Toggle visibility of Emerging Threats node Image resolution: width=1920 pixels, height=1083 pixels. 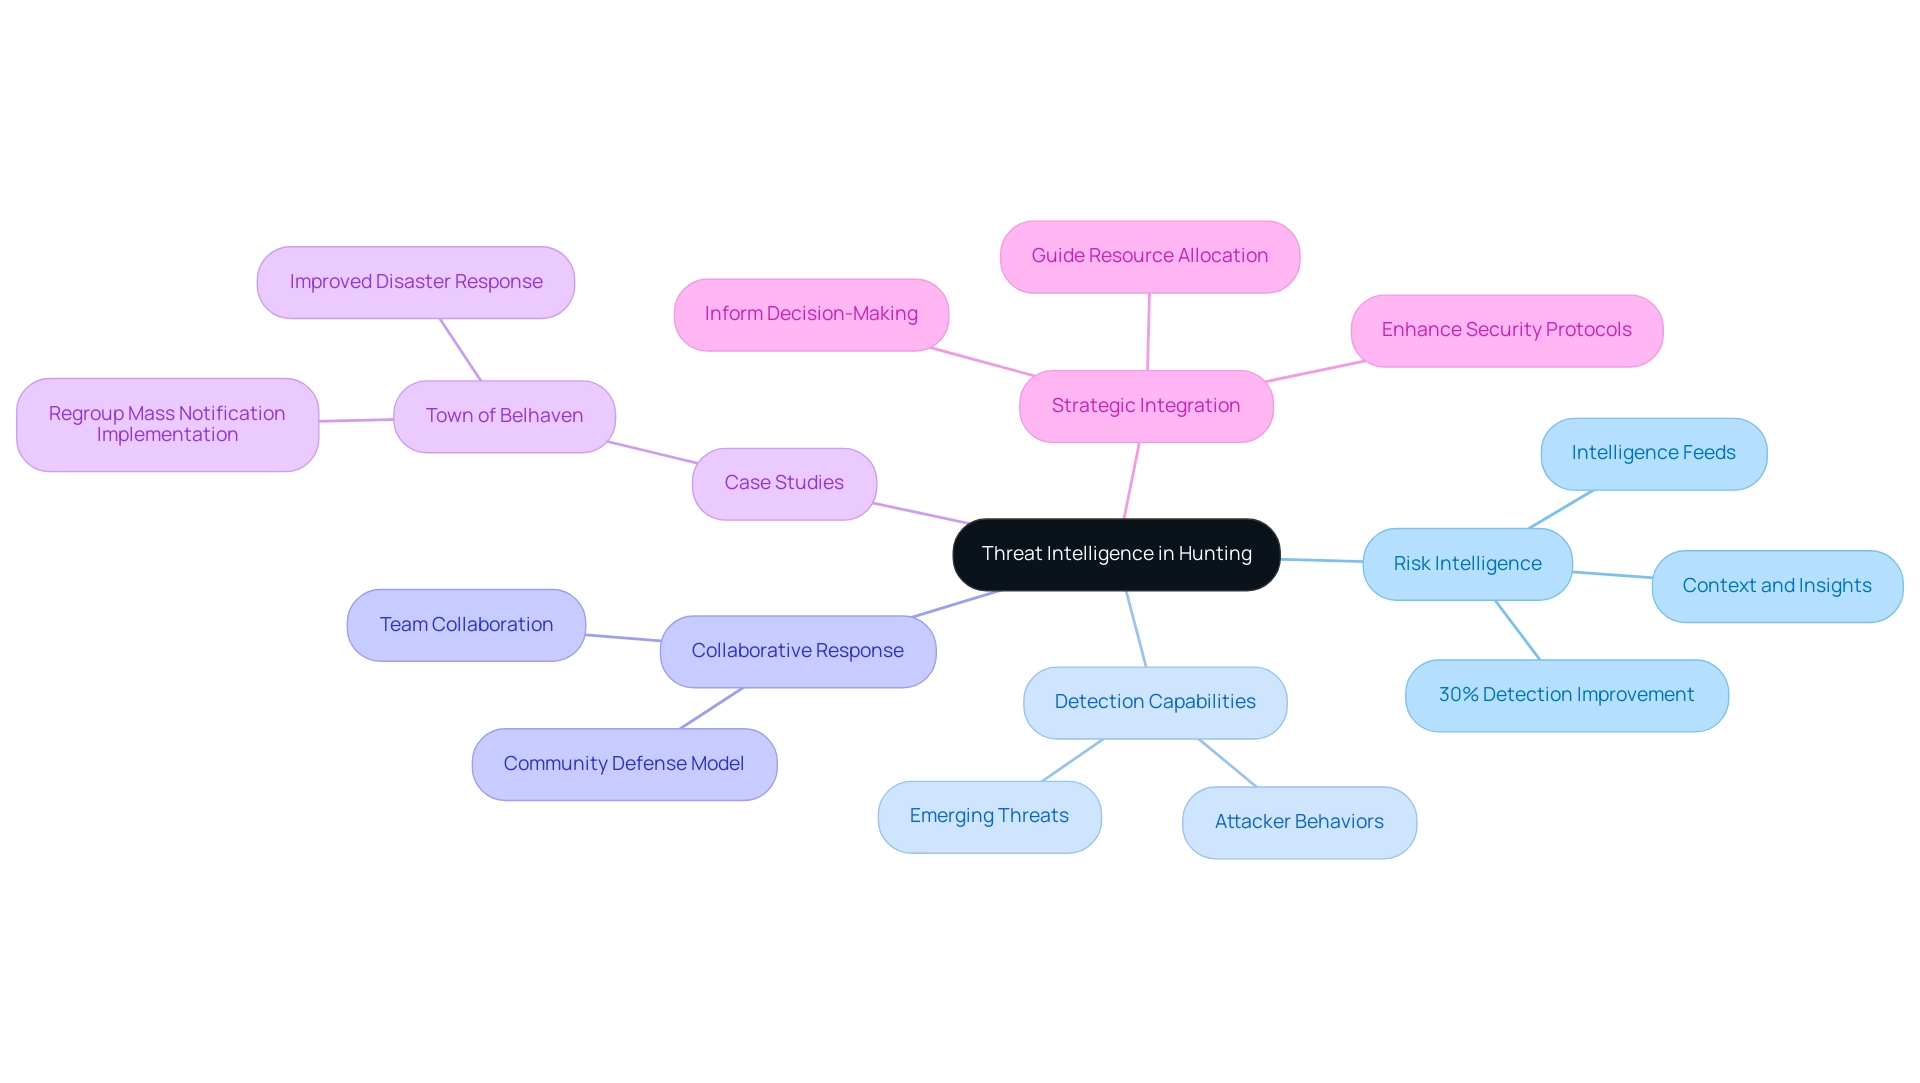click(997, 814)
